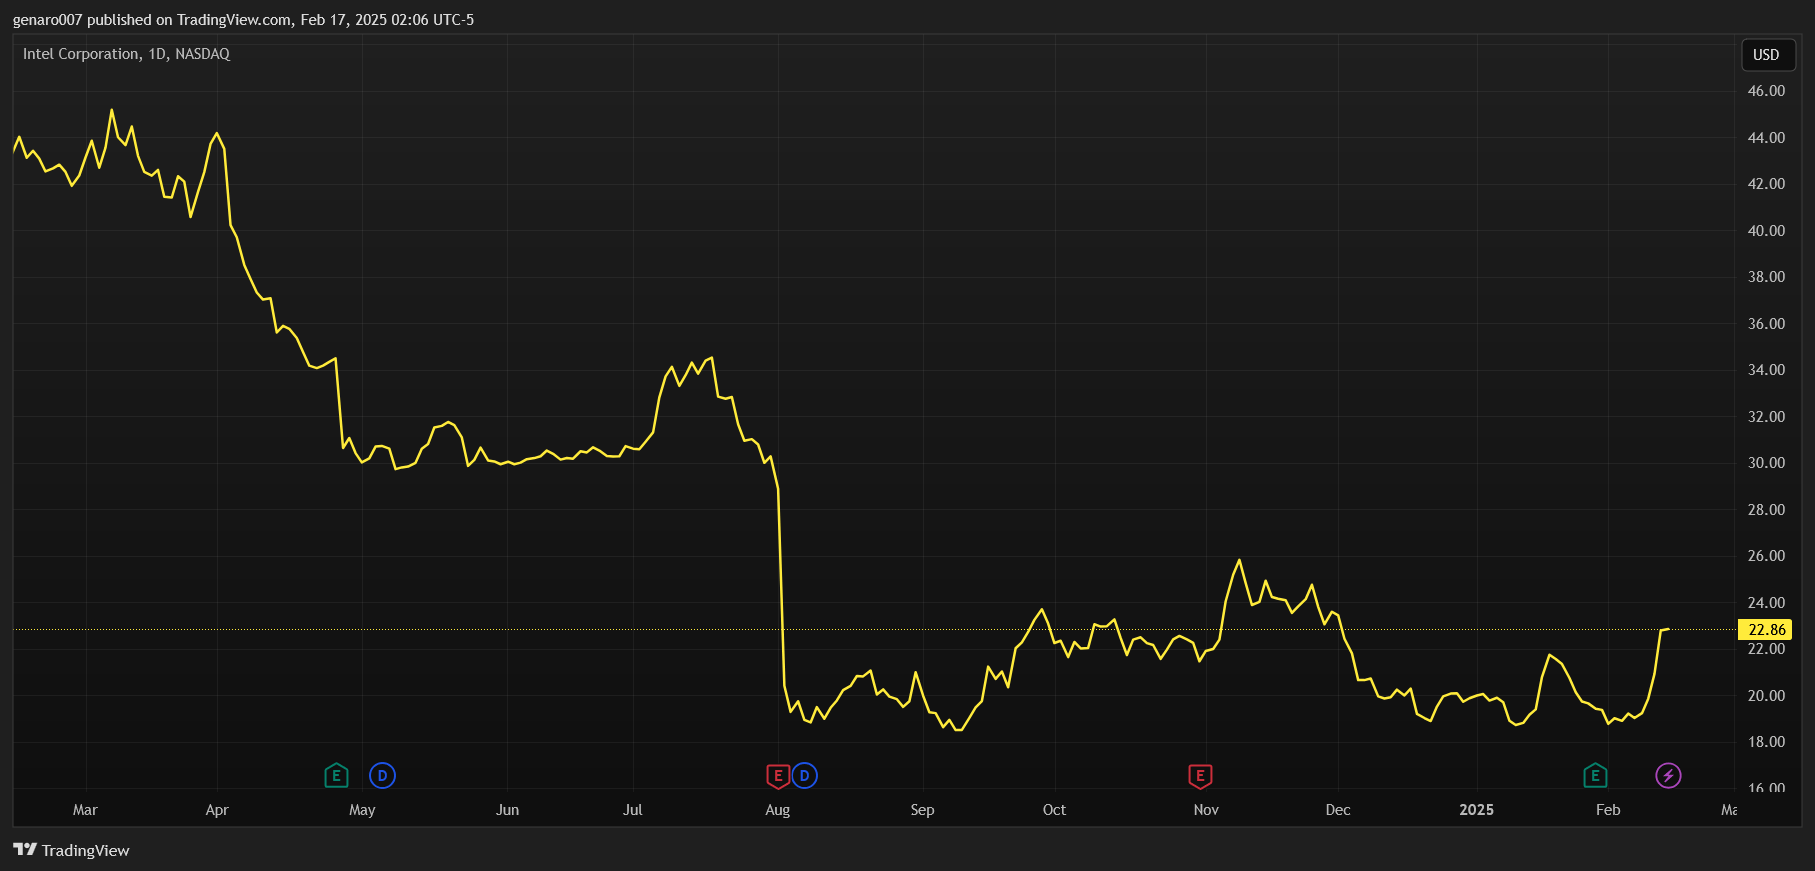The height and width of the screenshot is (871, 1815).
Task: Click the Jun label on time axis
Action: 507,810
